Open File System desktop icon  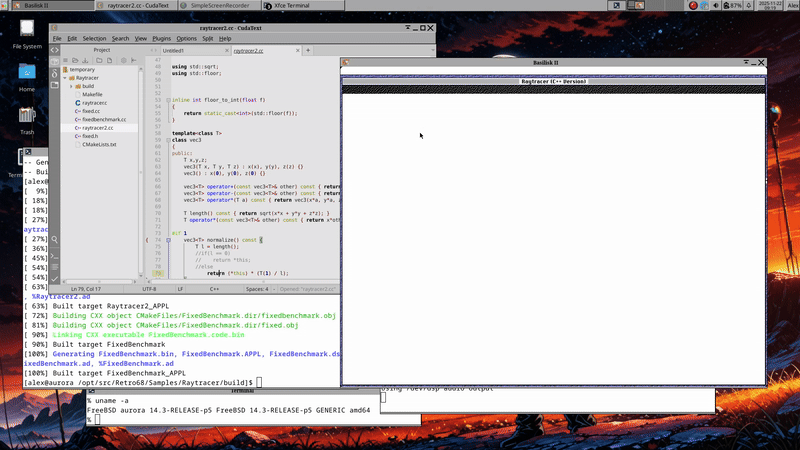pyautogui.click(x=27, y=34)
